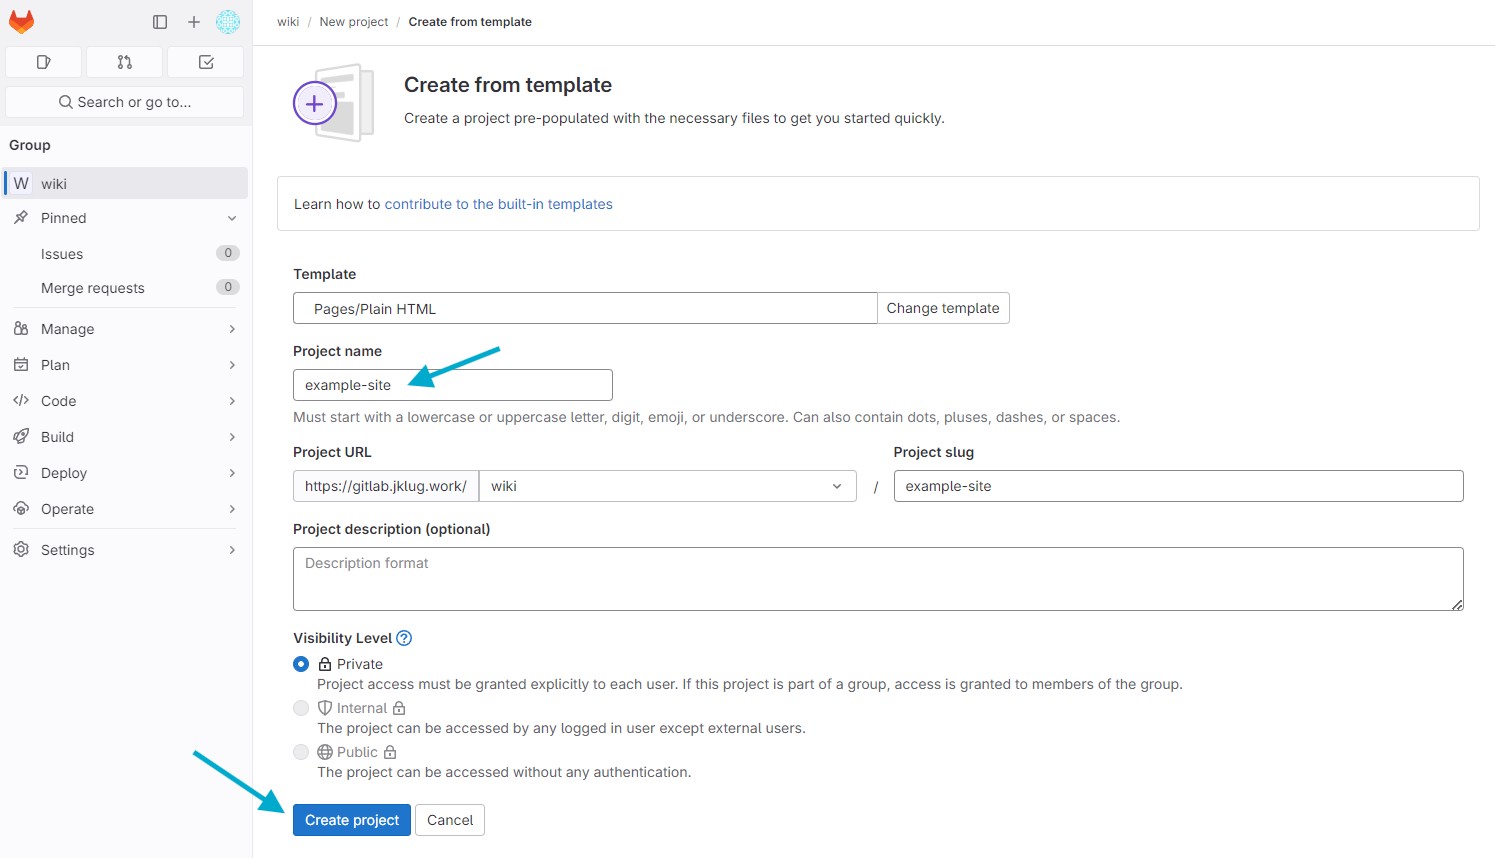The height and width of the screenshot is (858, 1495).
Task: Click the Create project button
Action: pos(351,820)
